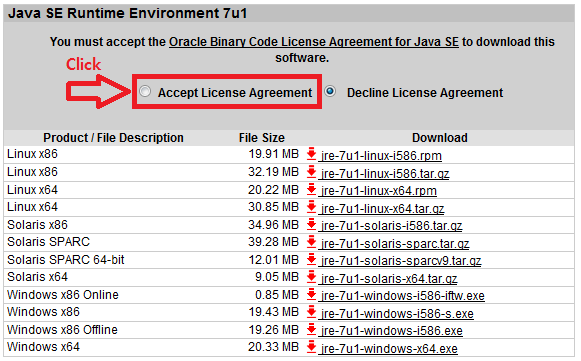Select the Solaris SPARC 64-bit description cell
Screen dimensions: 581x361
66,260
